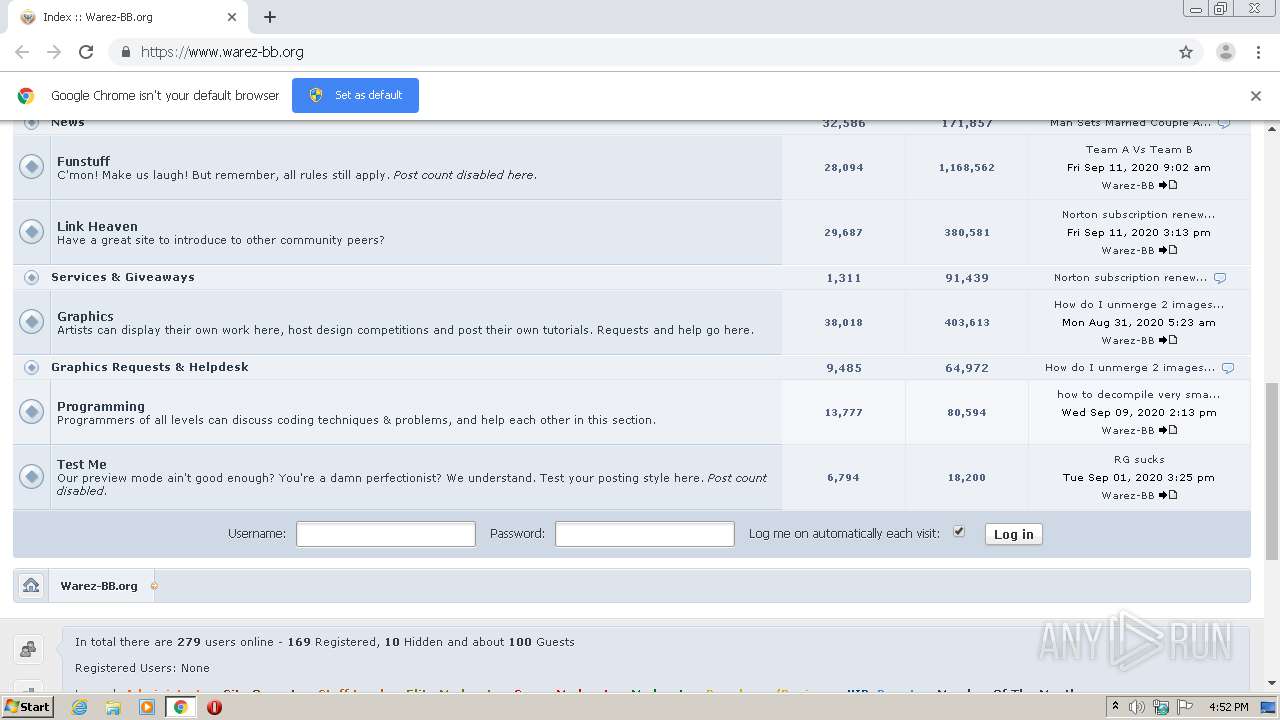Open the Test Me forum link
The height and width of the screenshot is (720, 1280).
click(x=82, y=464)
